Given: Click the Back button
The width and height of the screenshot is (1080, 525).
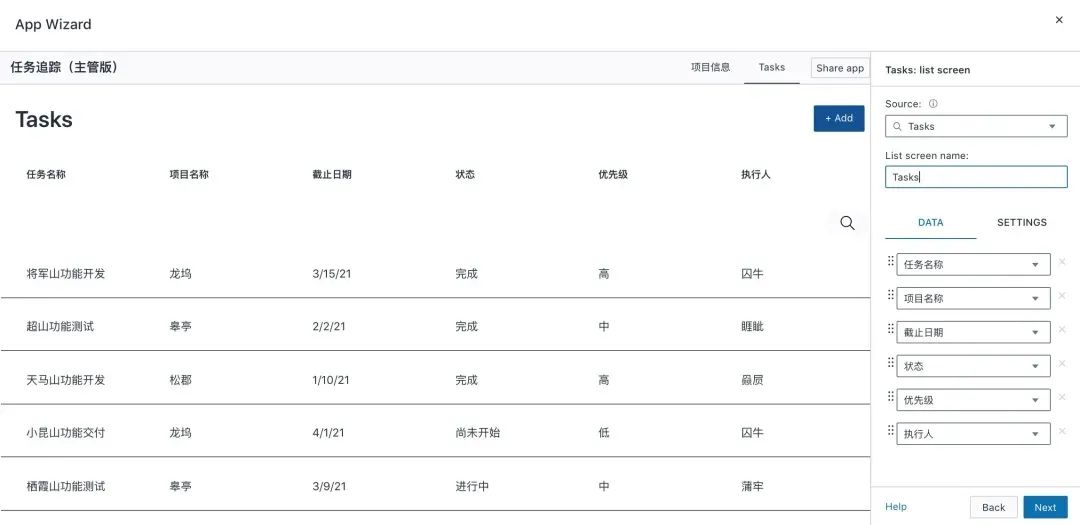Looking at the screenshot, I should click(993, 507).
